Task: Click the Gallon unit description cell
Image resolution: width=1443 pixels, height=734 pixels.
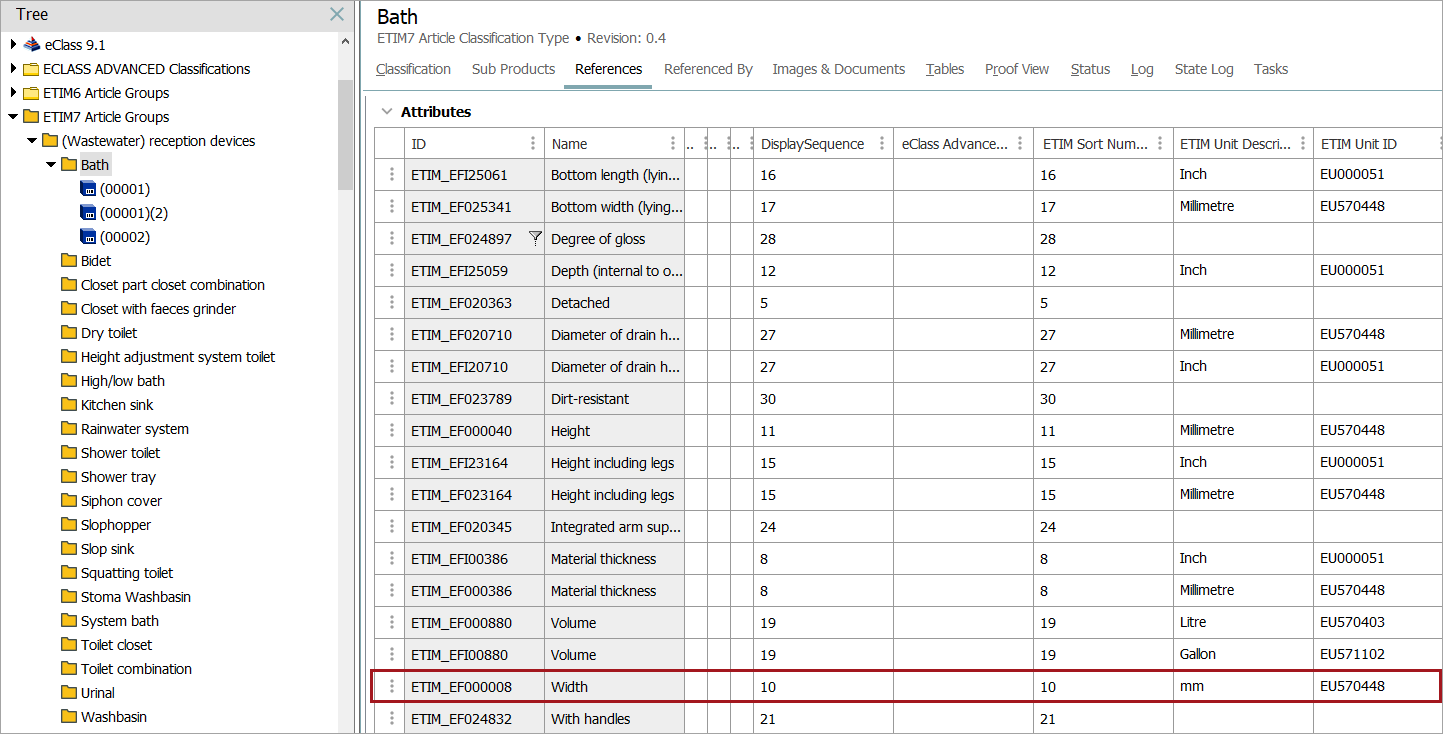Action: point(1243,654)
